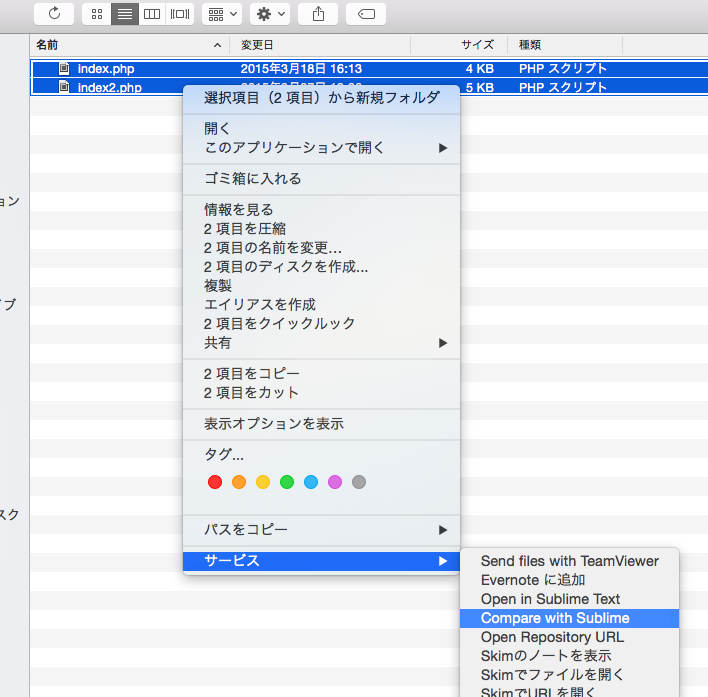Choose ゴミ箱に入れる in the context menu
The image size is (708, 697).
point(321,179)
